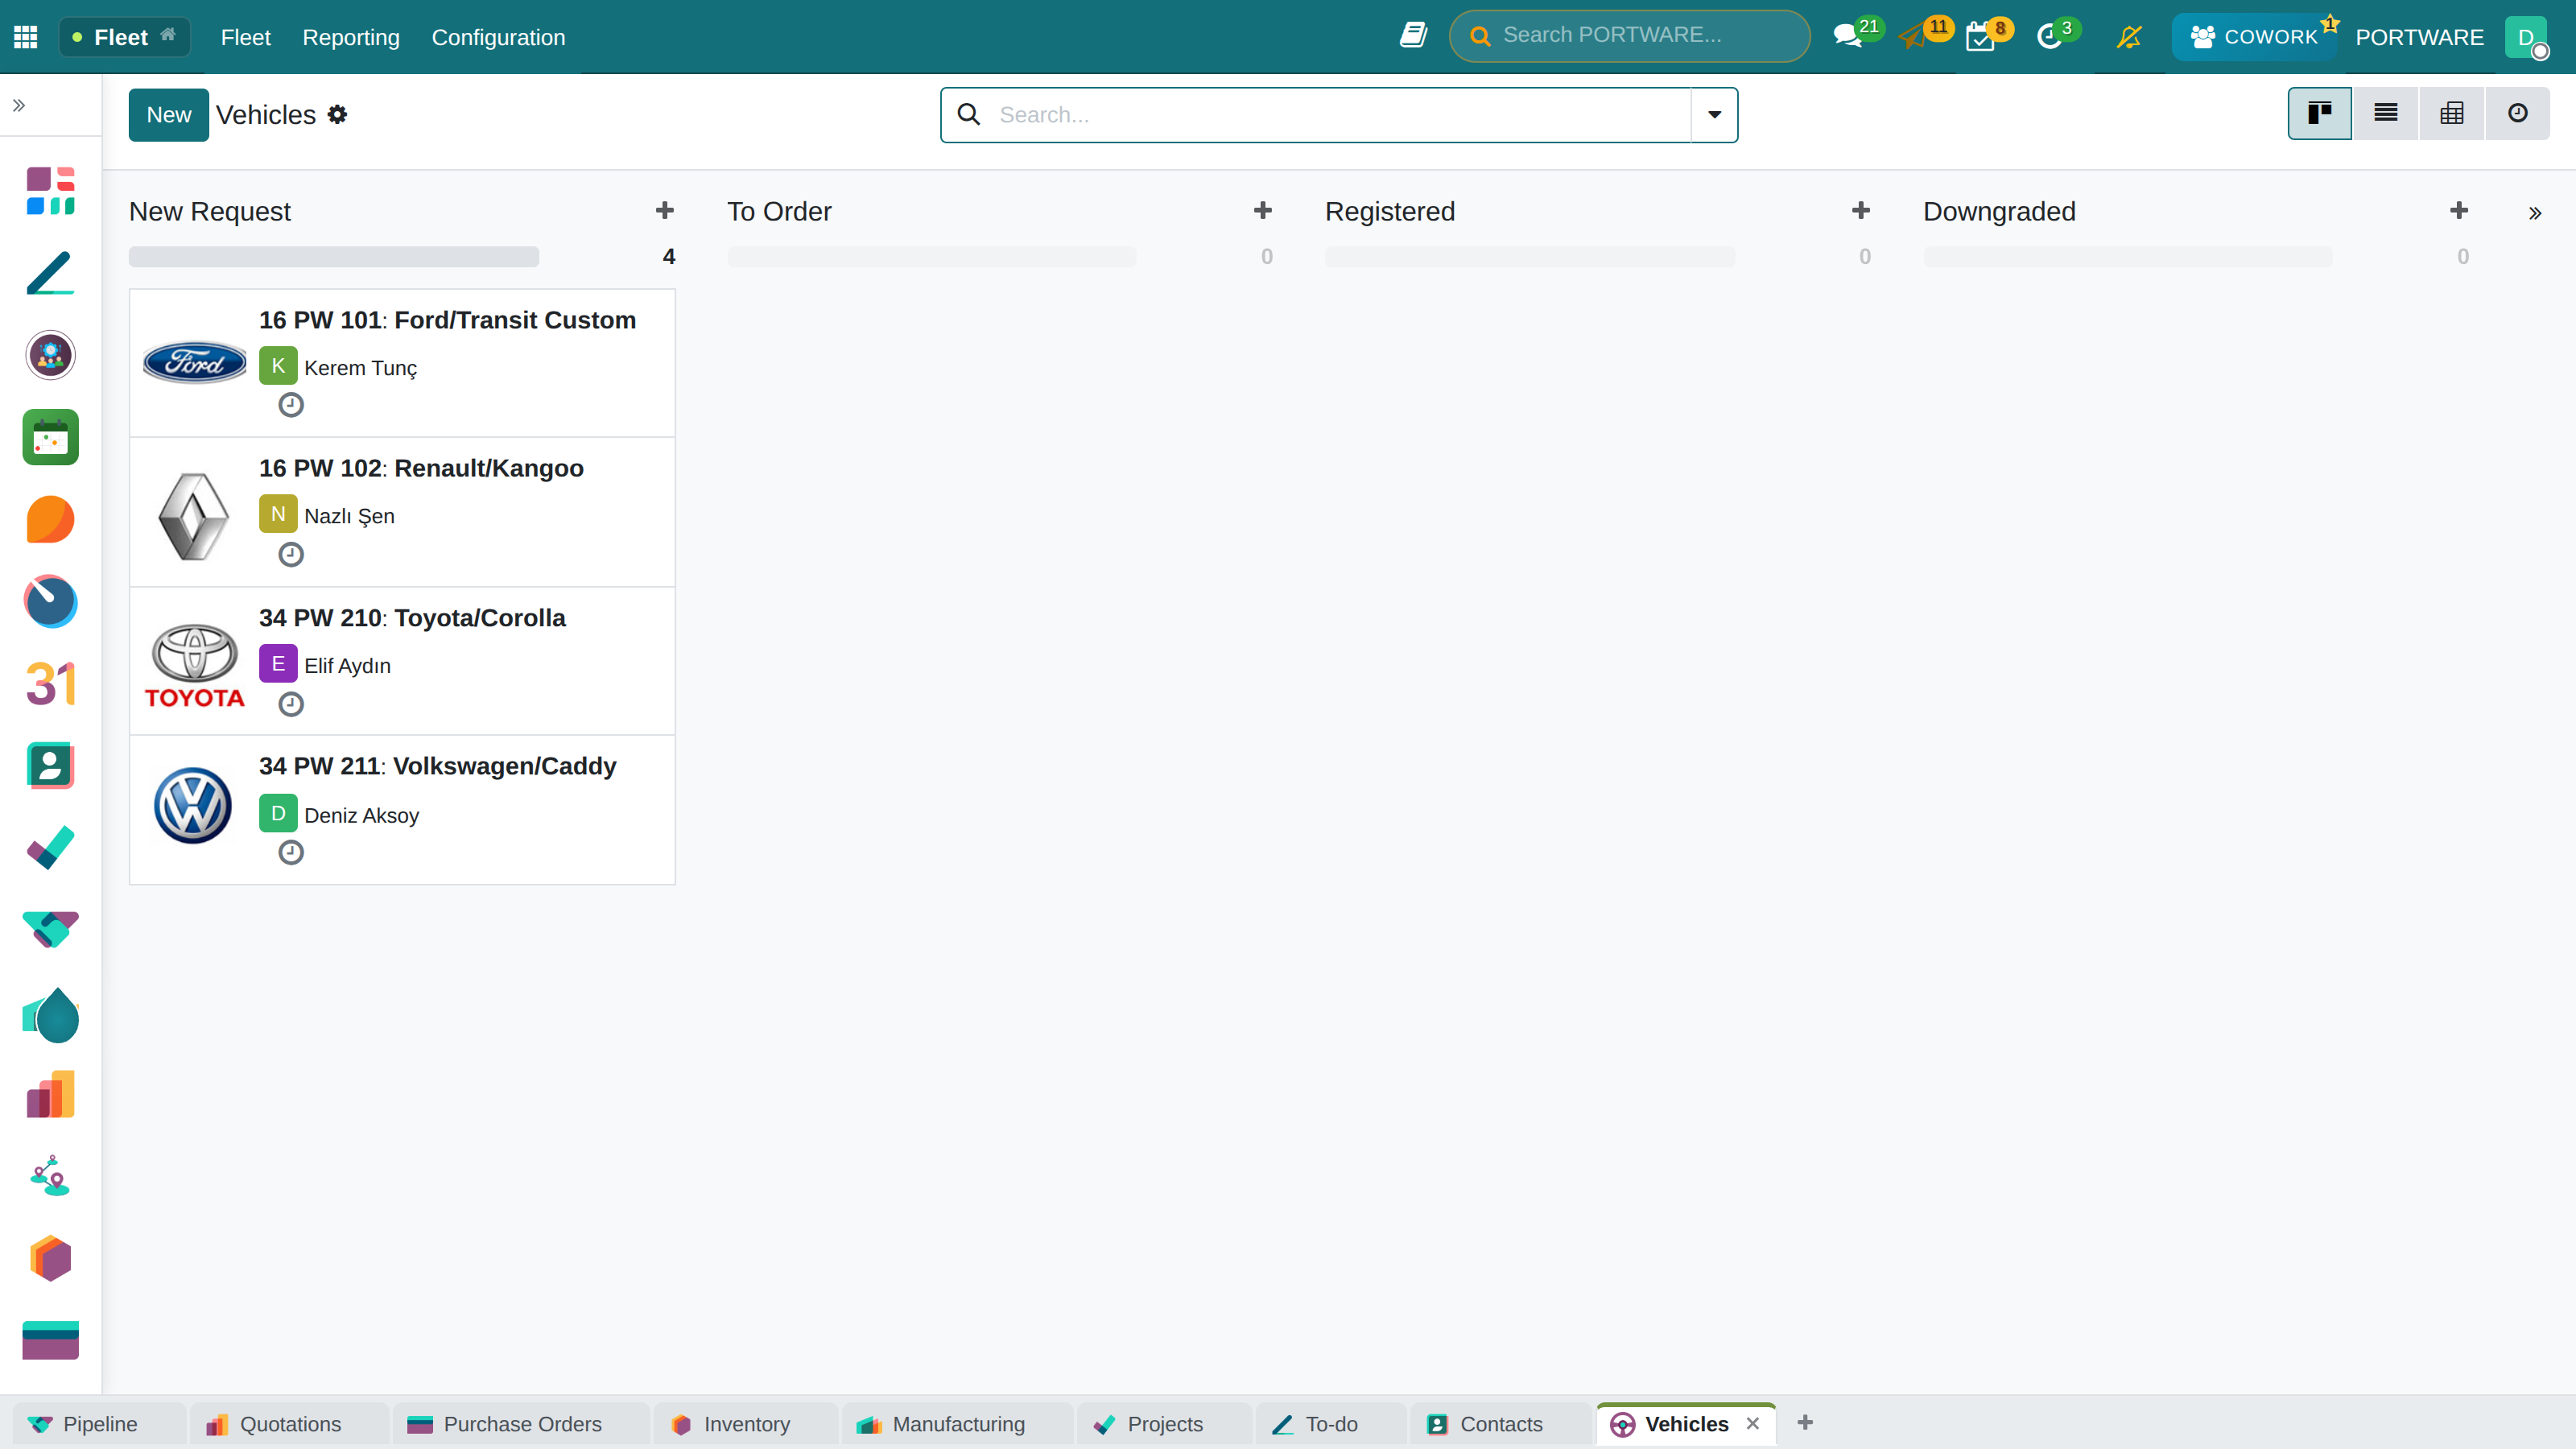This screenshot has height=1449, width=2576.
Task: Click the COWORK button
Action: pyautogui.click(x=2254, y=37)
